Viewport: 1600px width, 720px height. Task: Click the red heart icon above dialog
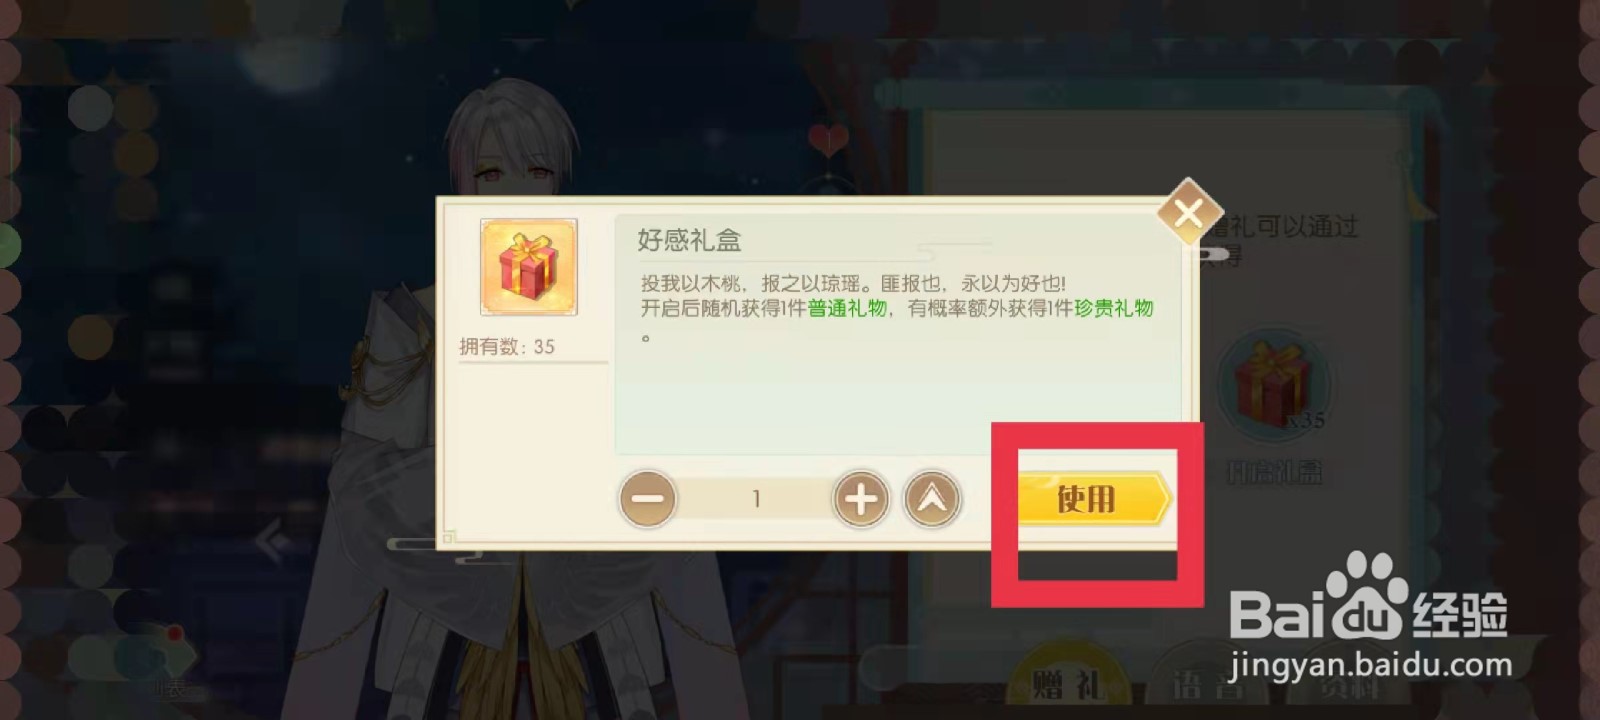click(x=827, y=139)
